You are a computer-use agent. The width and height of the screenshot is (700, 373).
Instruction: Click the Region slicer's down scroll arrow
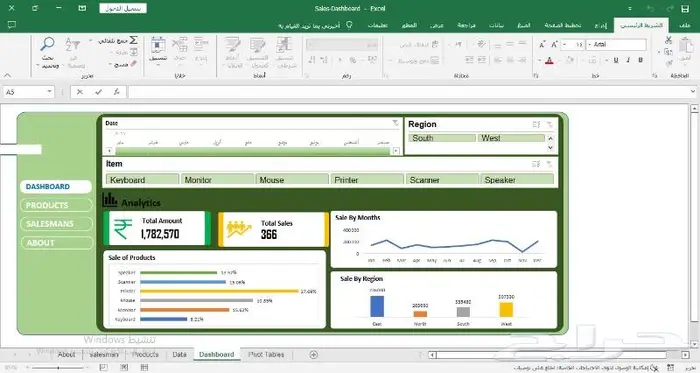pyautogui.click(x=550, y=148)
